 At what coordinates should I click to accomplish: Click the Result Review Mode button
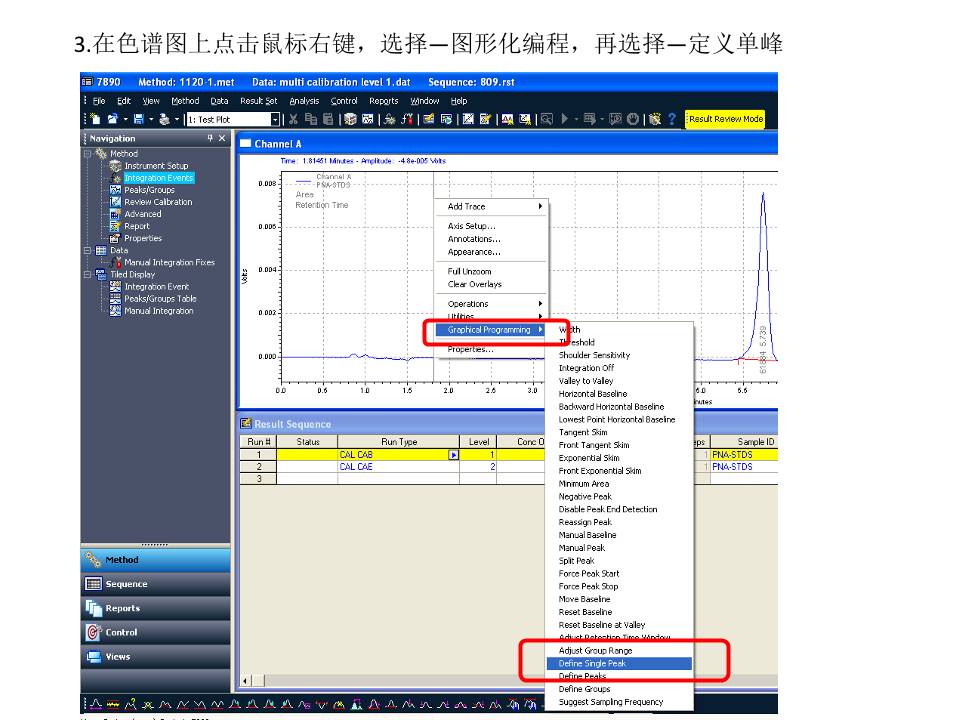(x=726, y=119)
